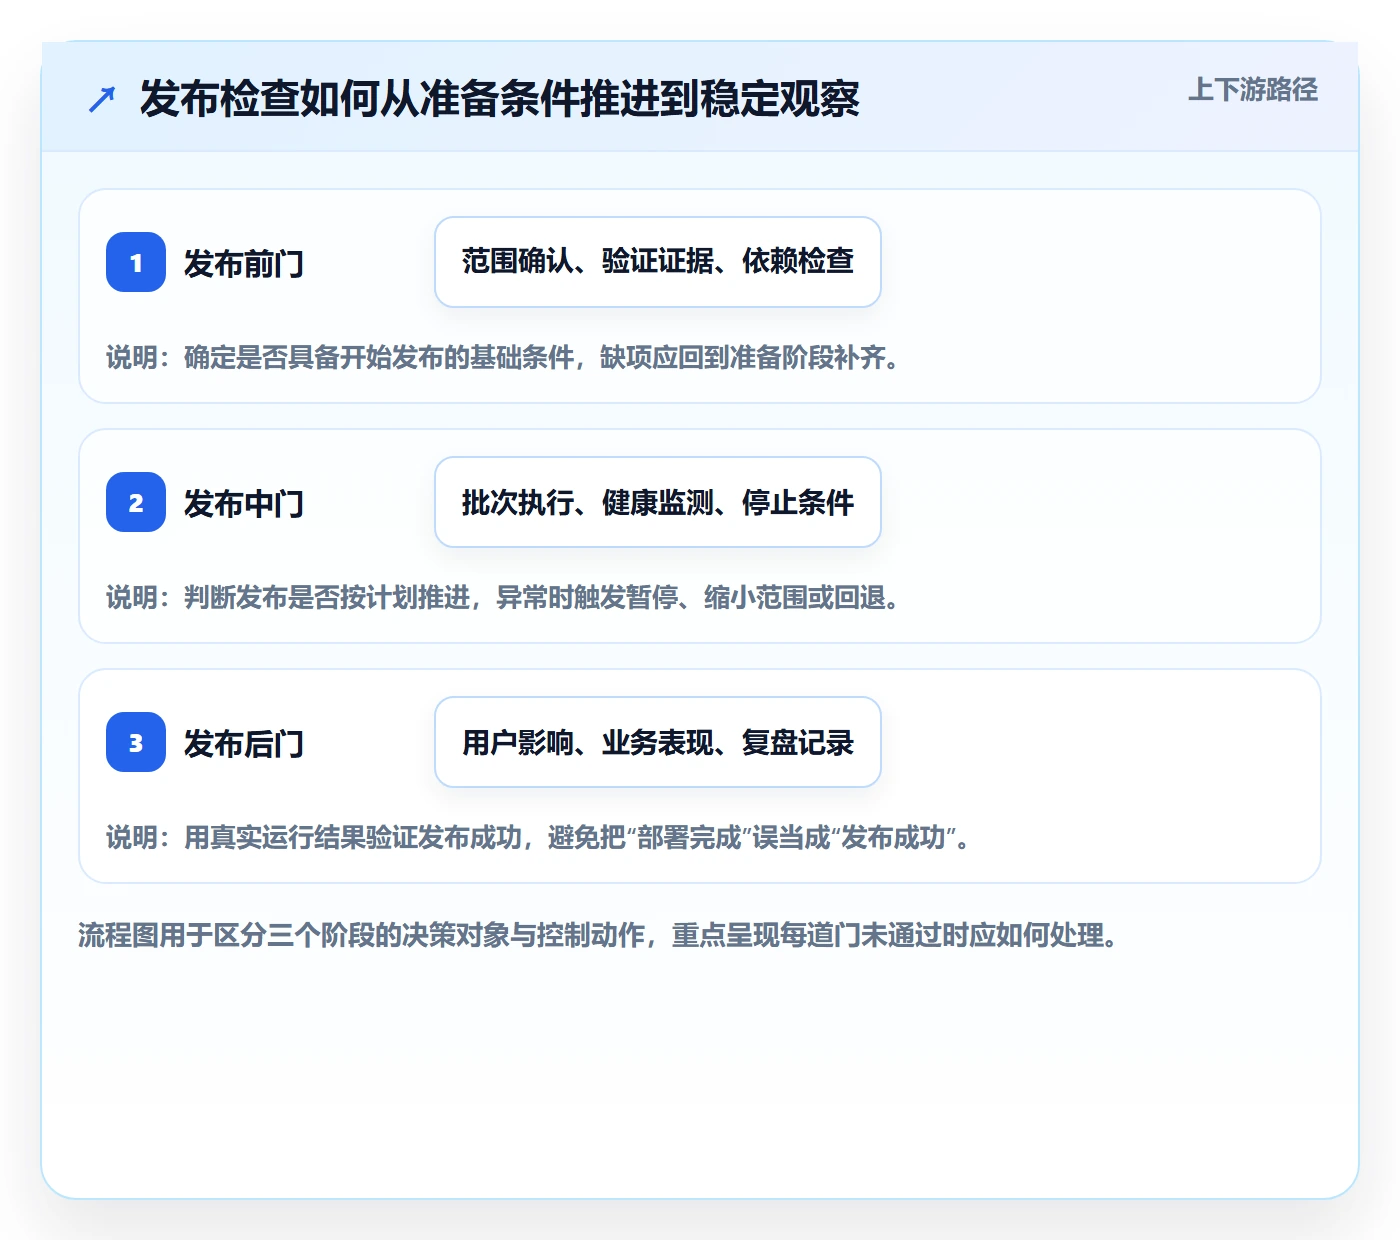Click the description starting 说明：判断发布是否按计划推进
1400x1240 pixels.
pos(503,597)
